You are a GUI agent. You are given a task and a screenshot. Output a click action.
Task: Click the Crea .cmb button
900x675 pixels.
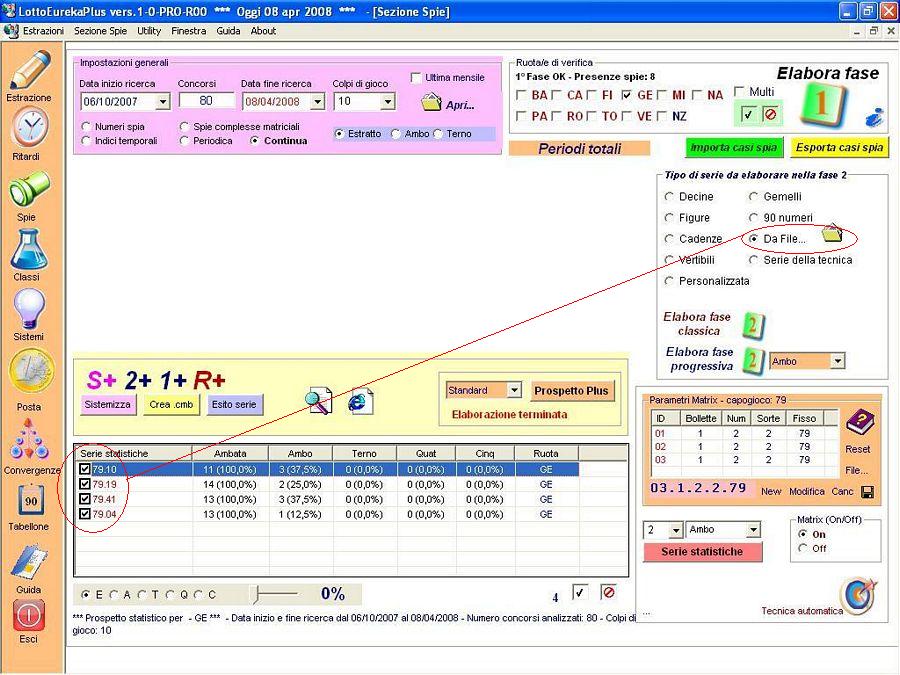(171, 405)
